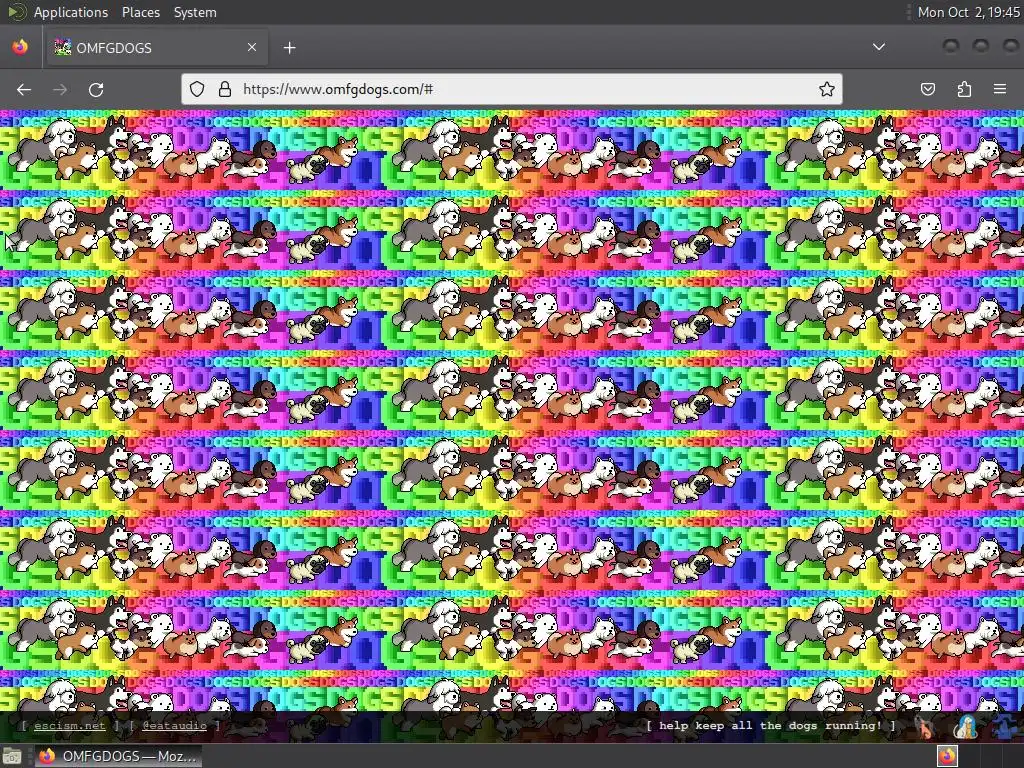
Task: Reload the omfgdogs page
Action: point(96,89)
